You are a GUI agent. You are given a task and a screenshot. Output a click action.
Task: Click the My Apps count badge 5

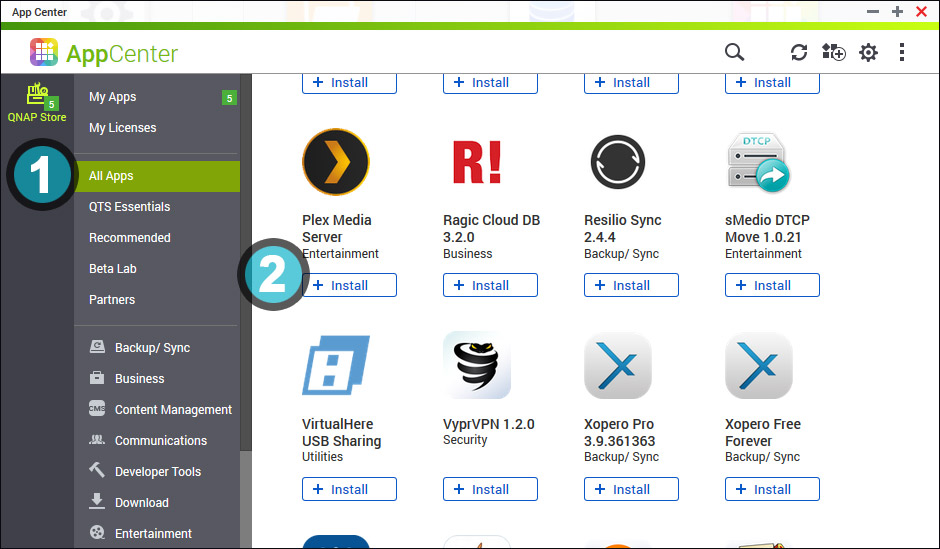(229, 98)
